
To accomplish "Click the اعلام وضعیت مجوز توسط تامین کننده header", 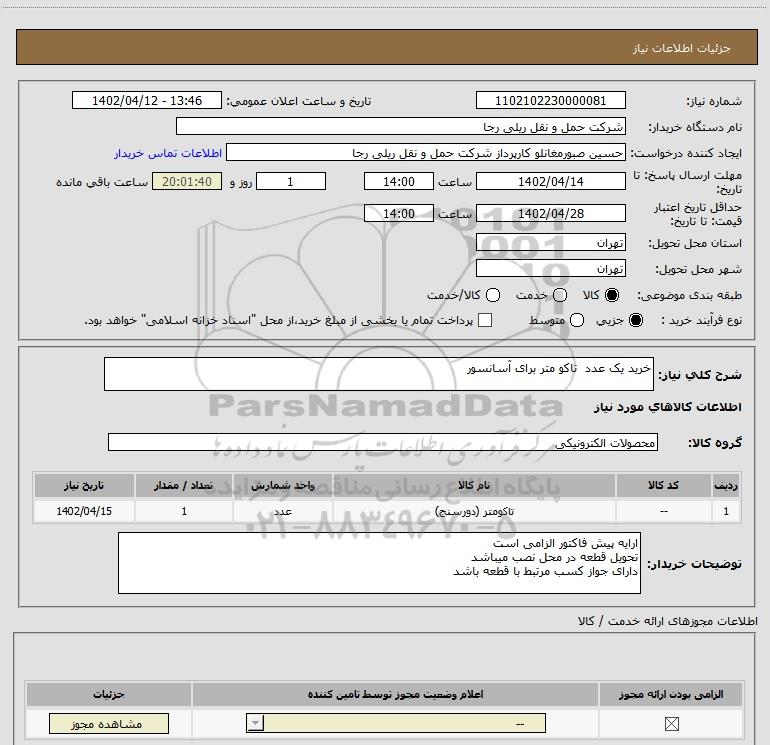I will (395, 694).
